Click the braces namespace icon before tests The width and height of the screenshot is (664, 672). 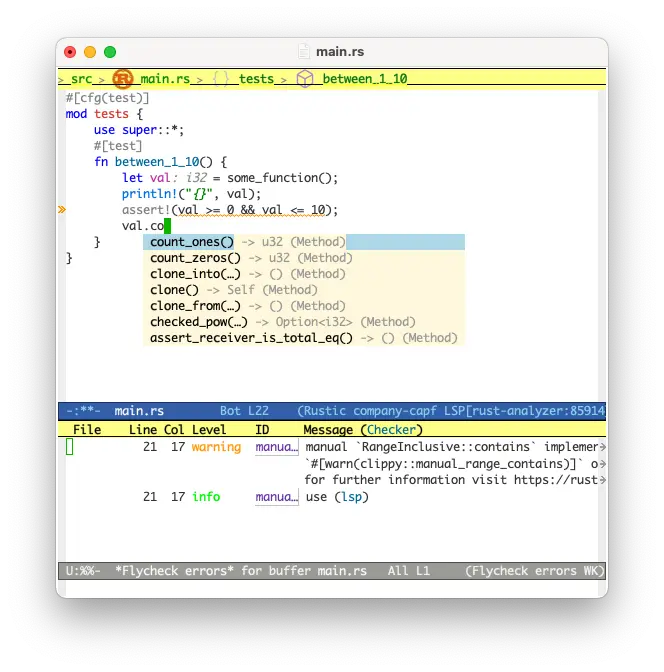[221, 79]
